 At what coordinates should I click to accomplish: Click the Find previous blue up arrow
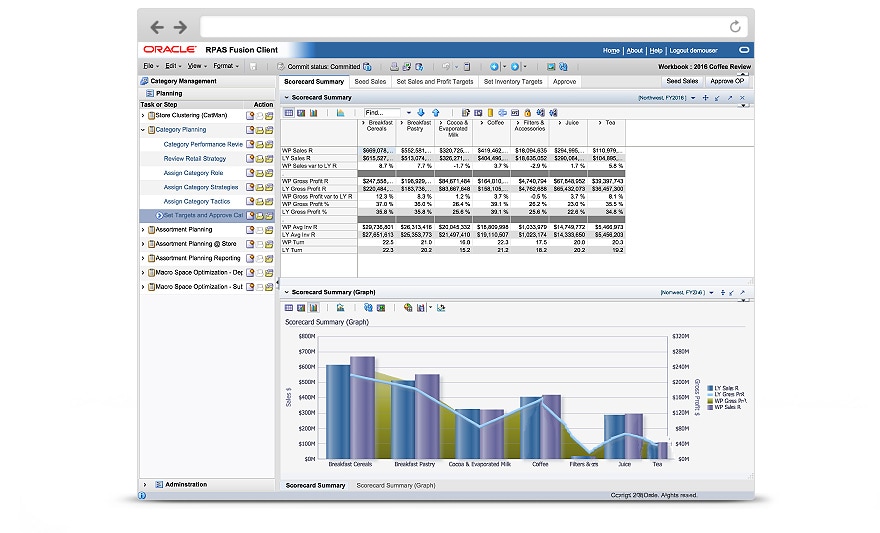(436, 113)
